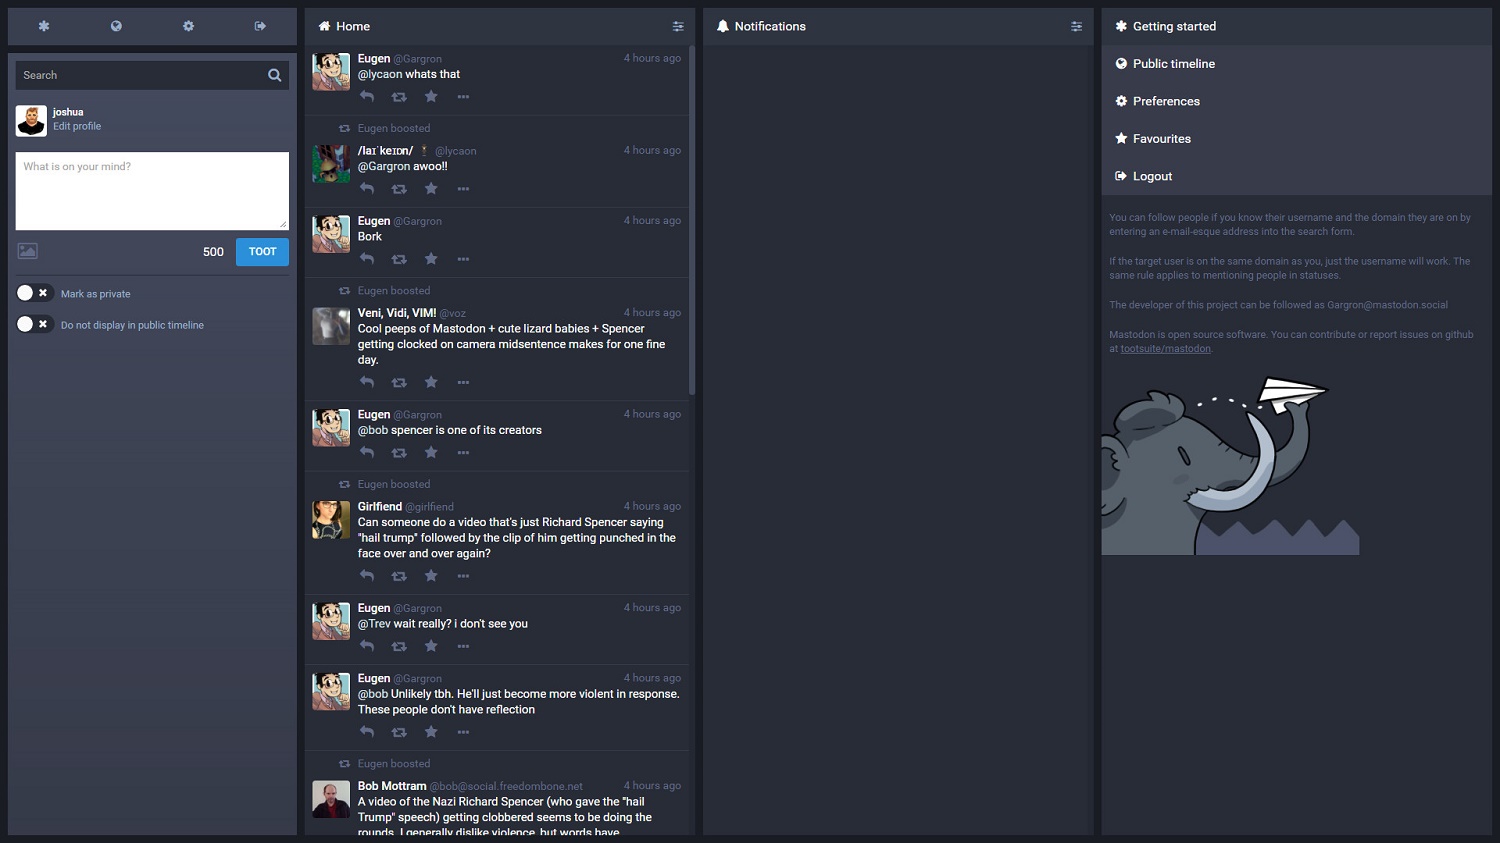Favourite '@bob spencer is one of its creators' toot

[x=431, y=453]
